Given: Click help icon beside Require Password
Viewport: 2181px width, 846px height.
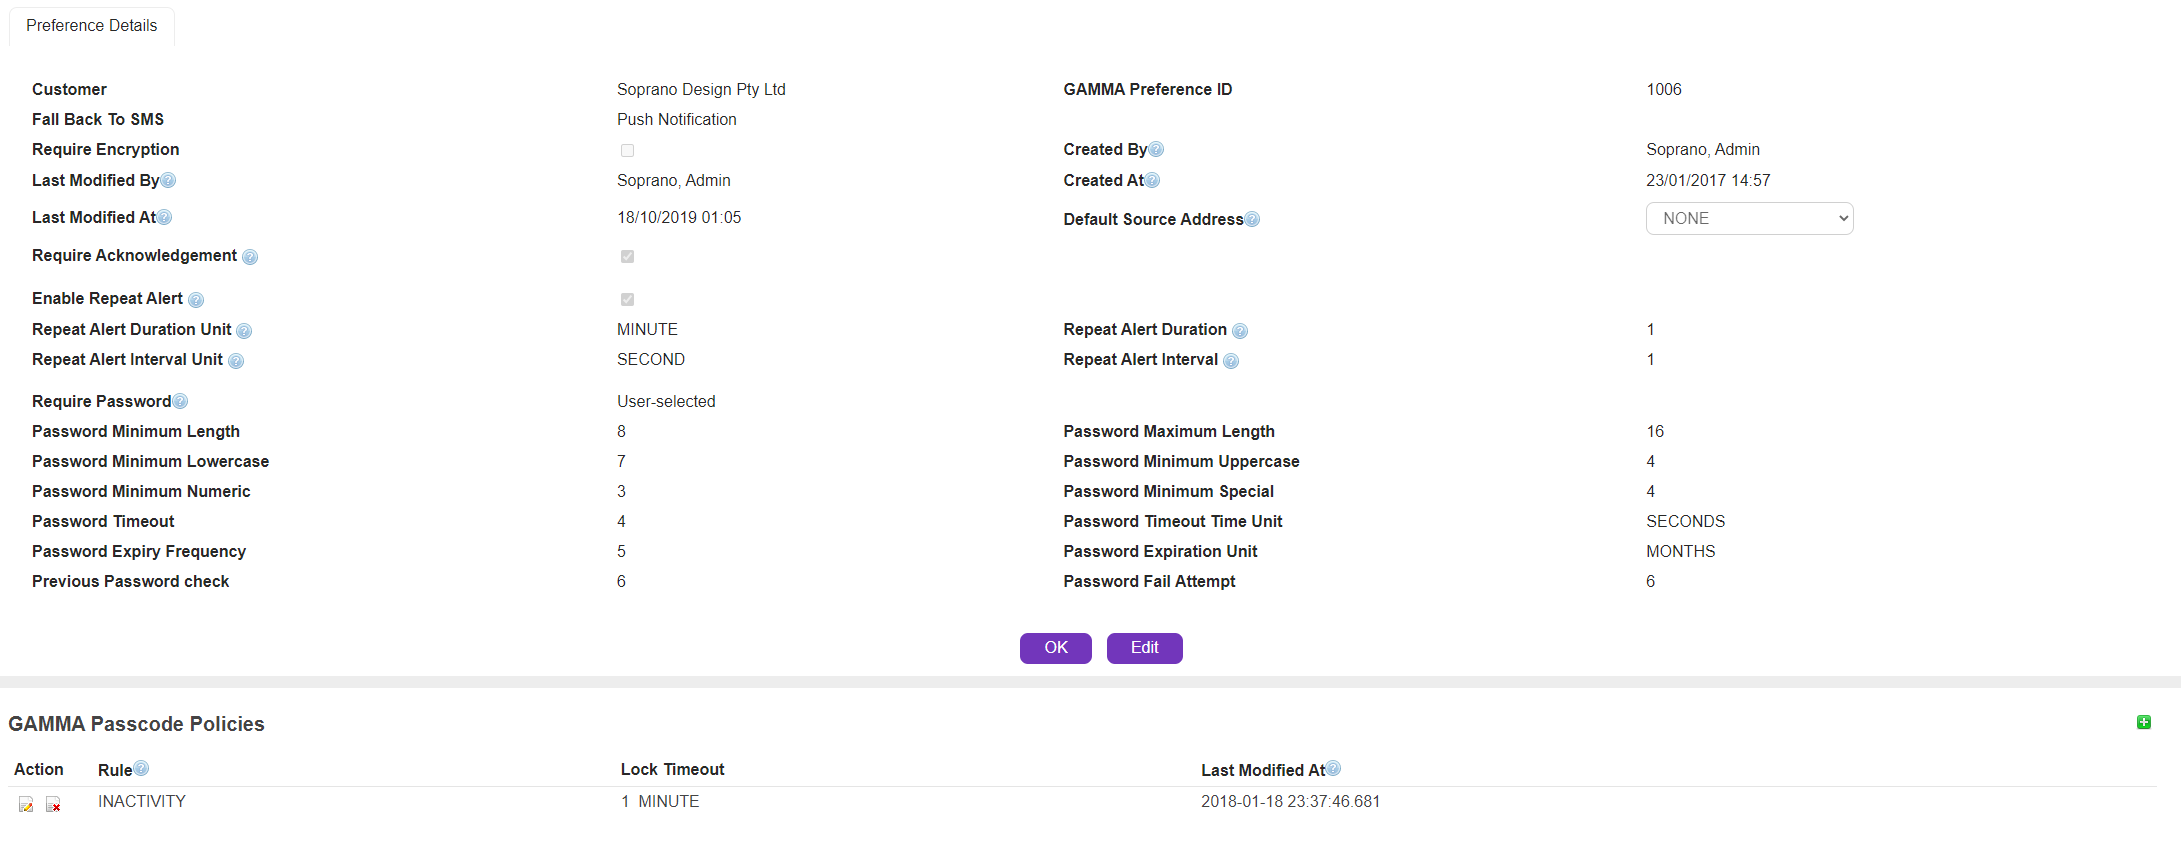Looking at the screenshot, I should click(x=180, y=402).
